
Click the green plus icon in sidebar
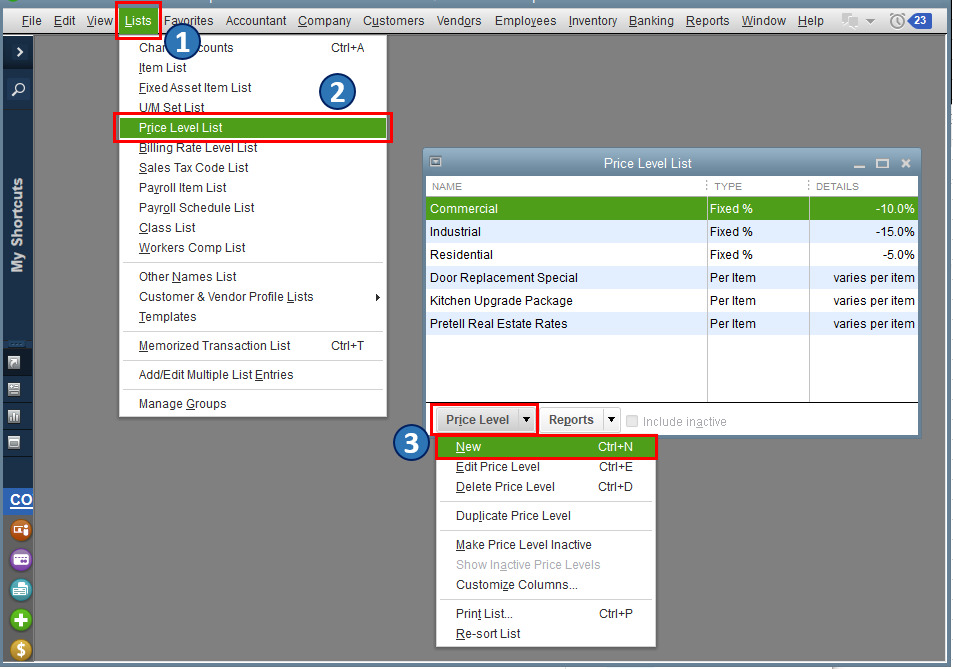coord(21,620)
